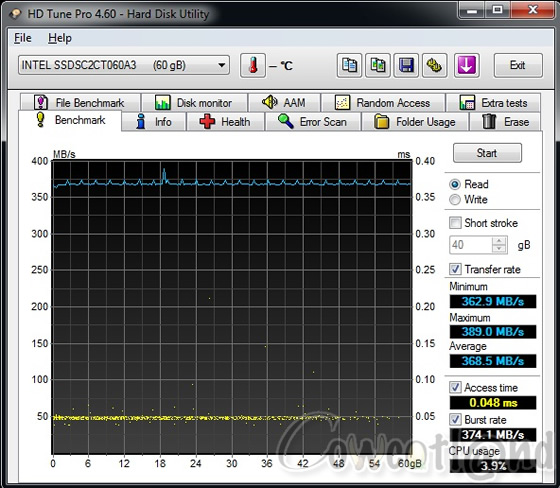
Task: Toggle the Access time checkbox
Action: coord(455,387)
